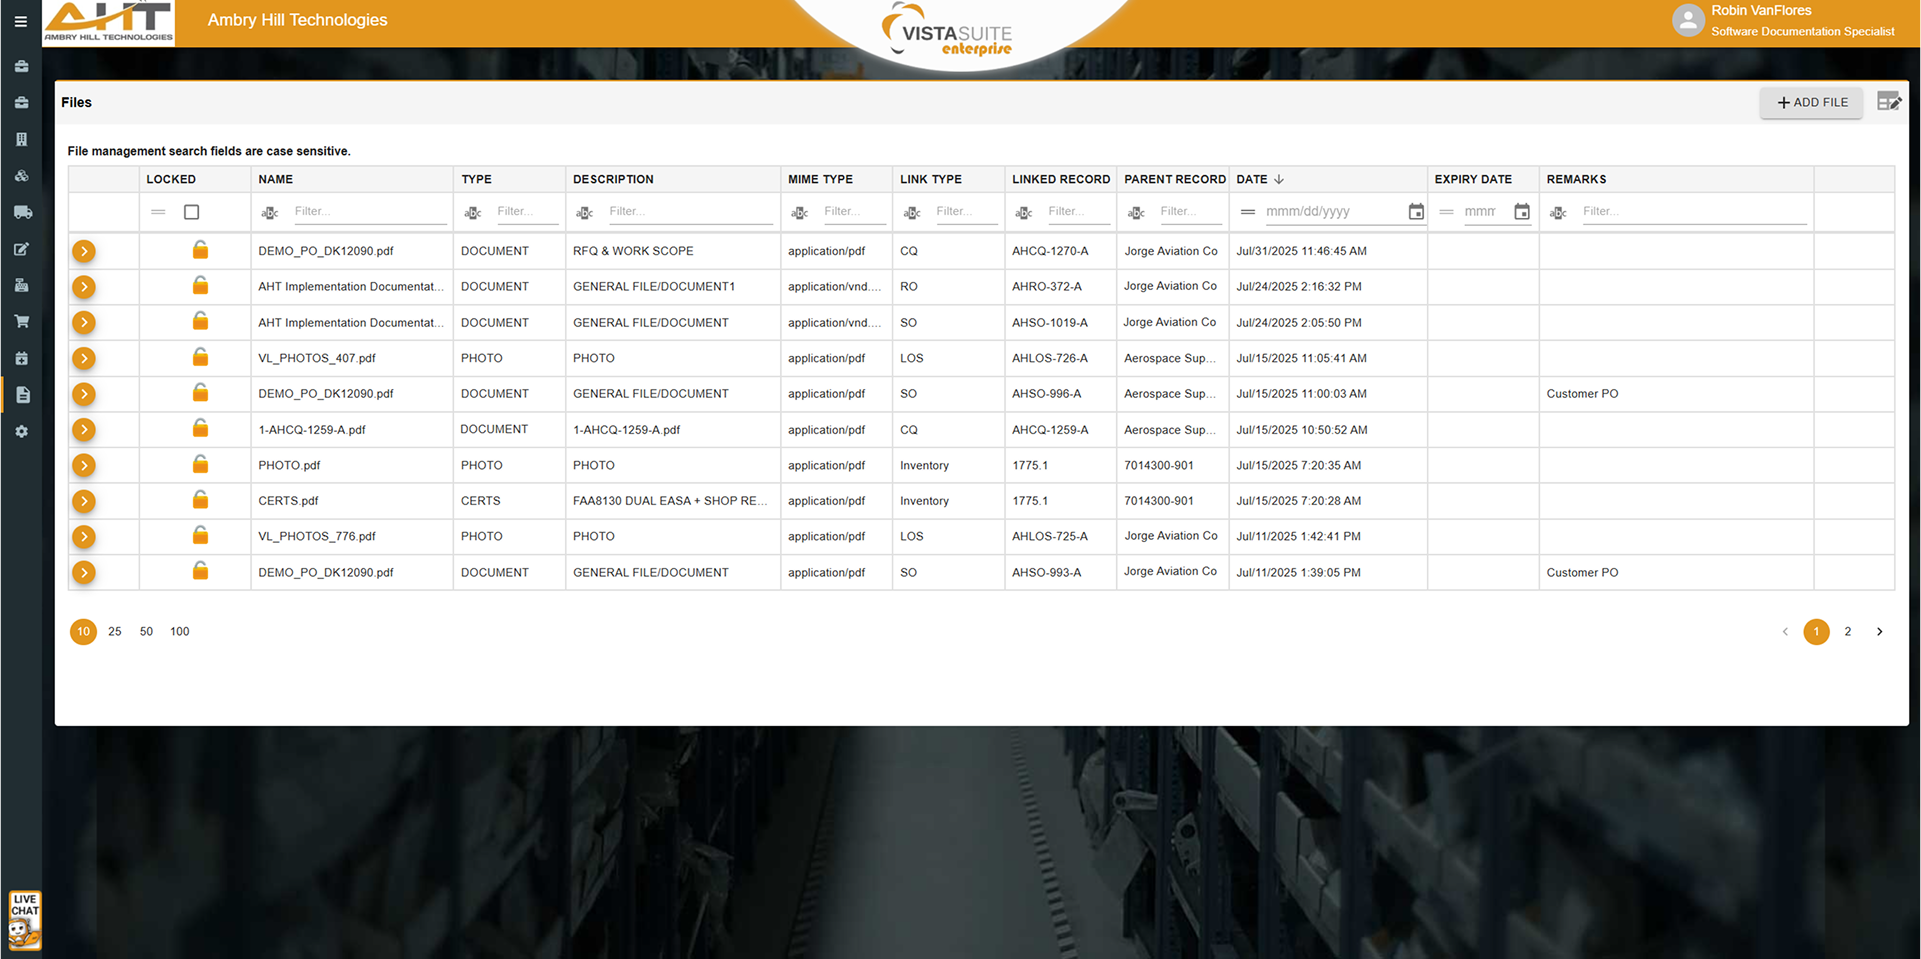The height and width of the screenshot is (959, 1921).
Task: Toggle the lock on the PHOTO.pdf row
Action: coord(200,465)
